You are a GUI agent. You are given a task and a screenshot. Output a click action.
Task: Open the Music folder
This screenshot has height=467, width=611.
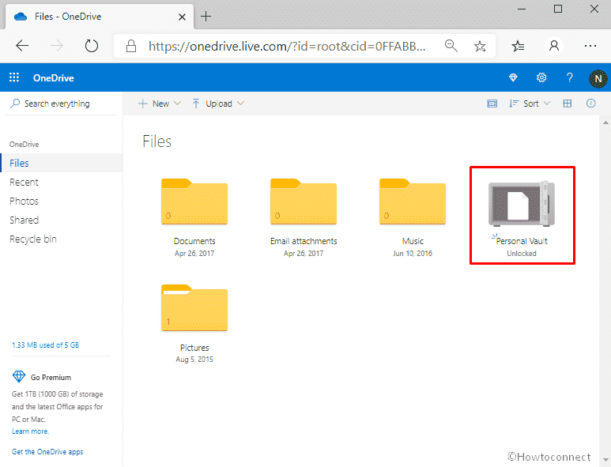[413, 202]
